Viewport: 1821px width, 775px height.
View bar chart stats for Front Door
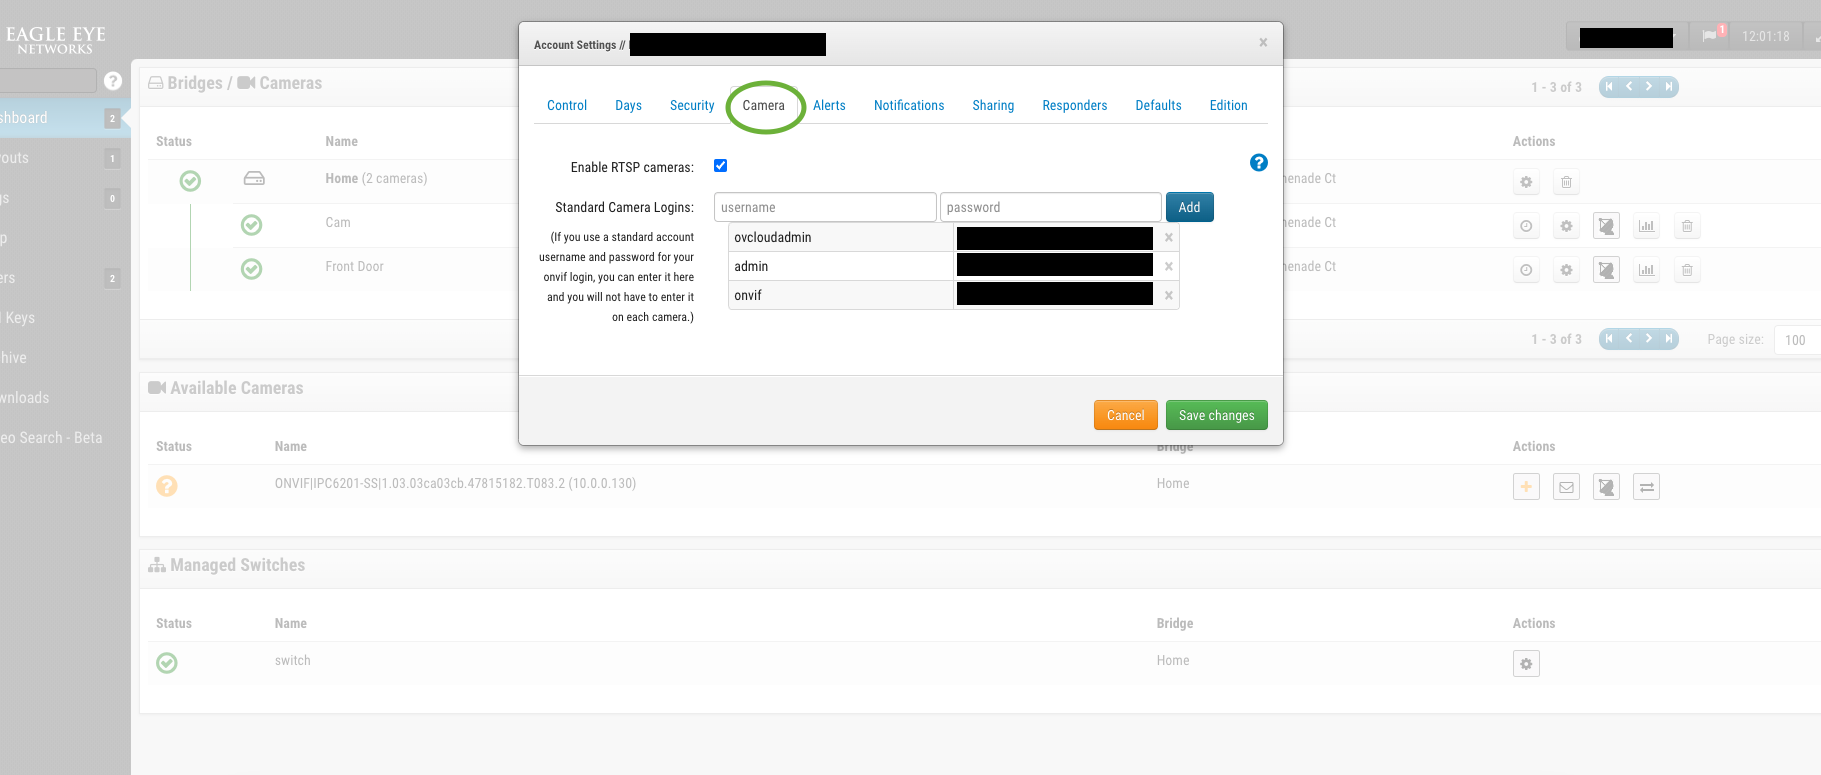(1646, 270)
